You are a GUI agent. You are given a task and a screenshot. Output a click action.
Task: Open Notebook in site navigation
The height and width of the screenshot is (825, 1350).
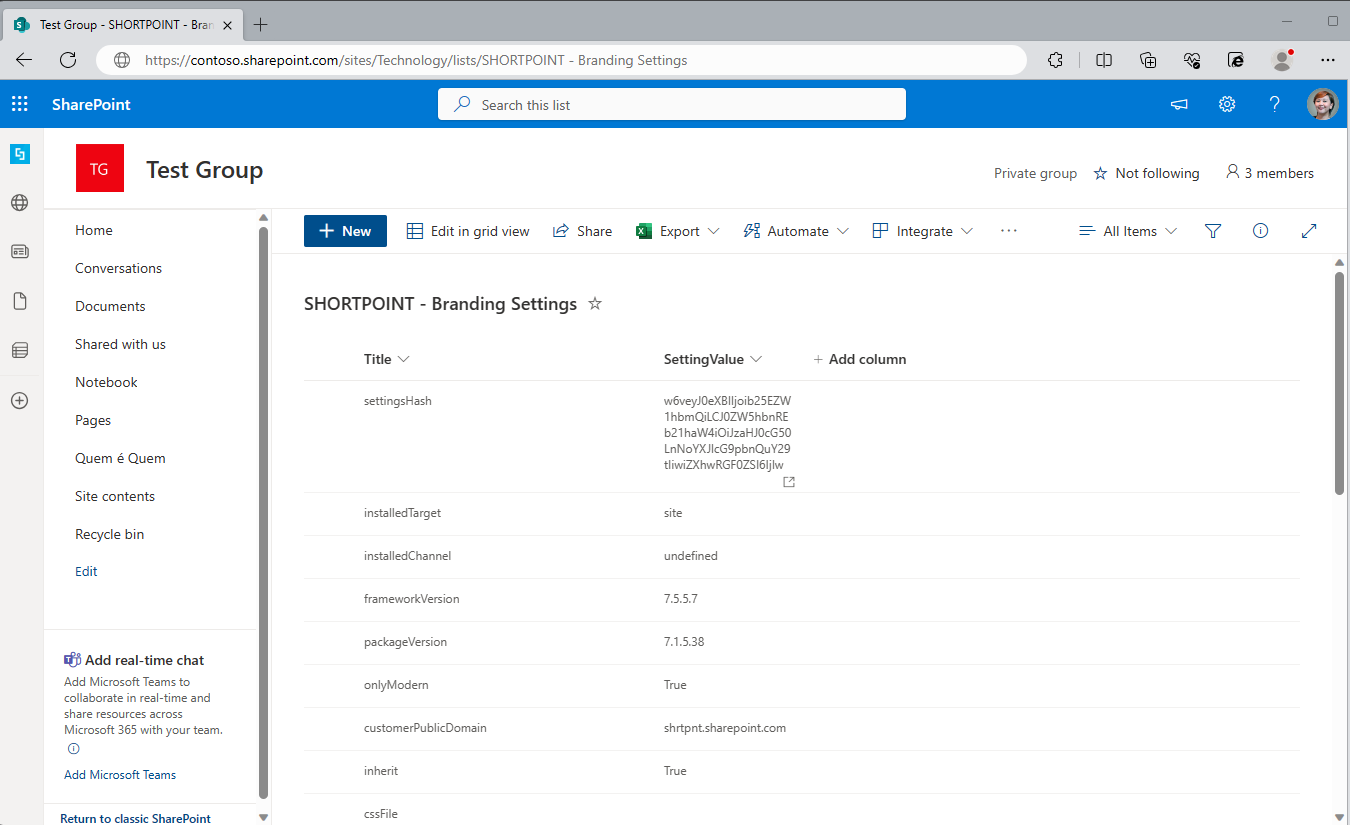106,382
